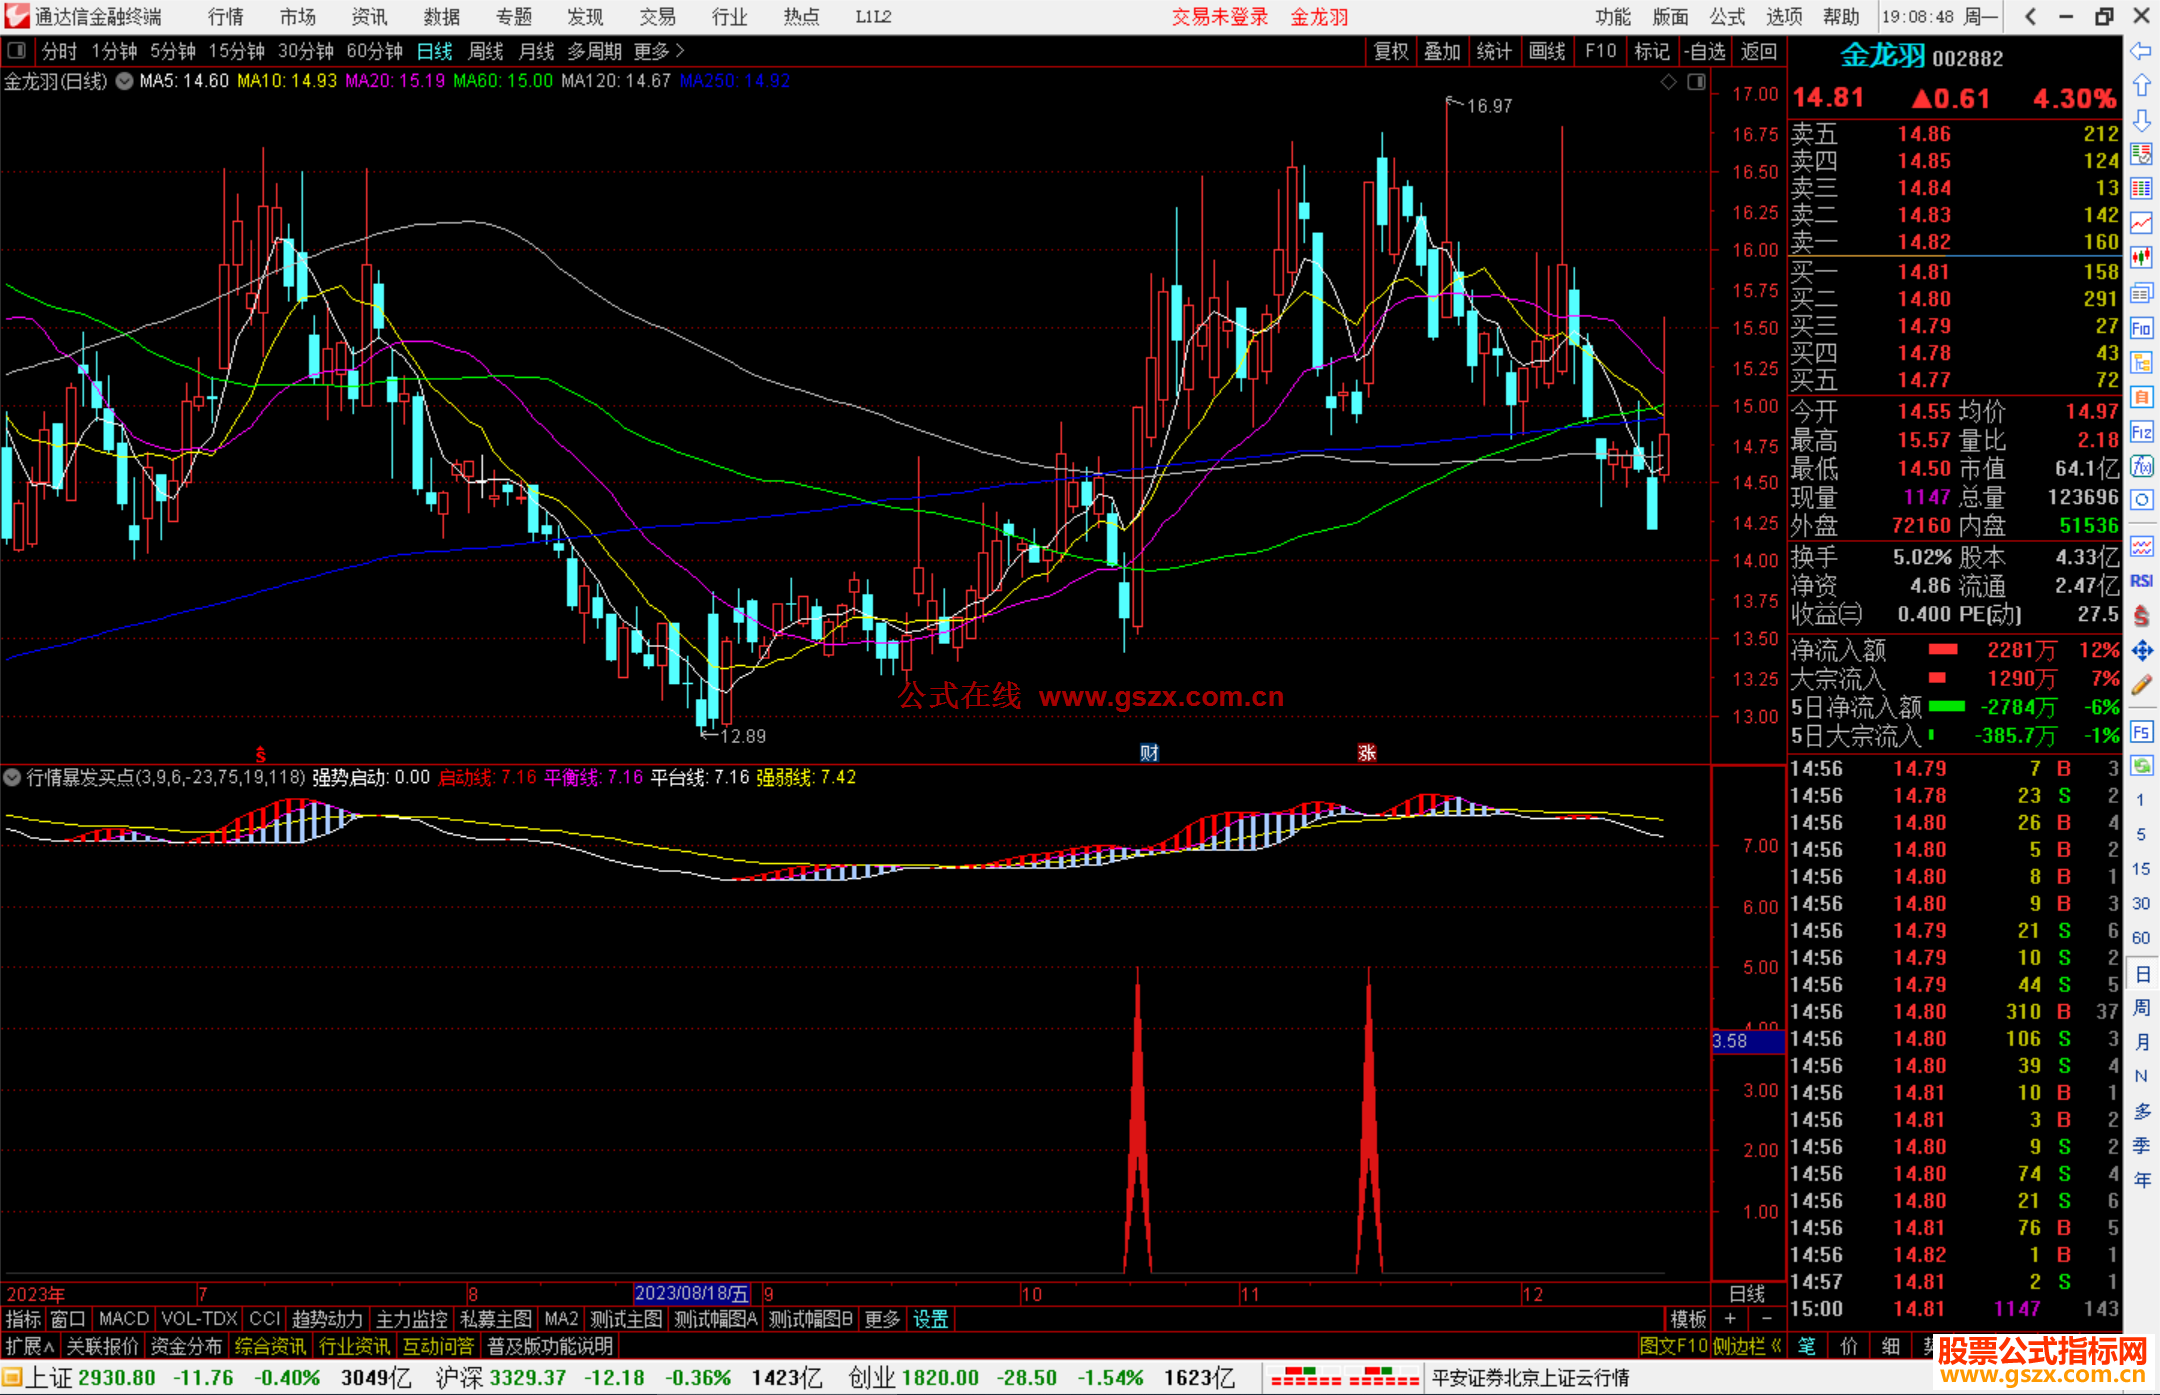Toggle the 行情暴发买点 indicator round button
This screenshot has height=1395, width=2160.
point(13,777)
